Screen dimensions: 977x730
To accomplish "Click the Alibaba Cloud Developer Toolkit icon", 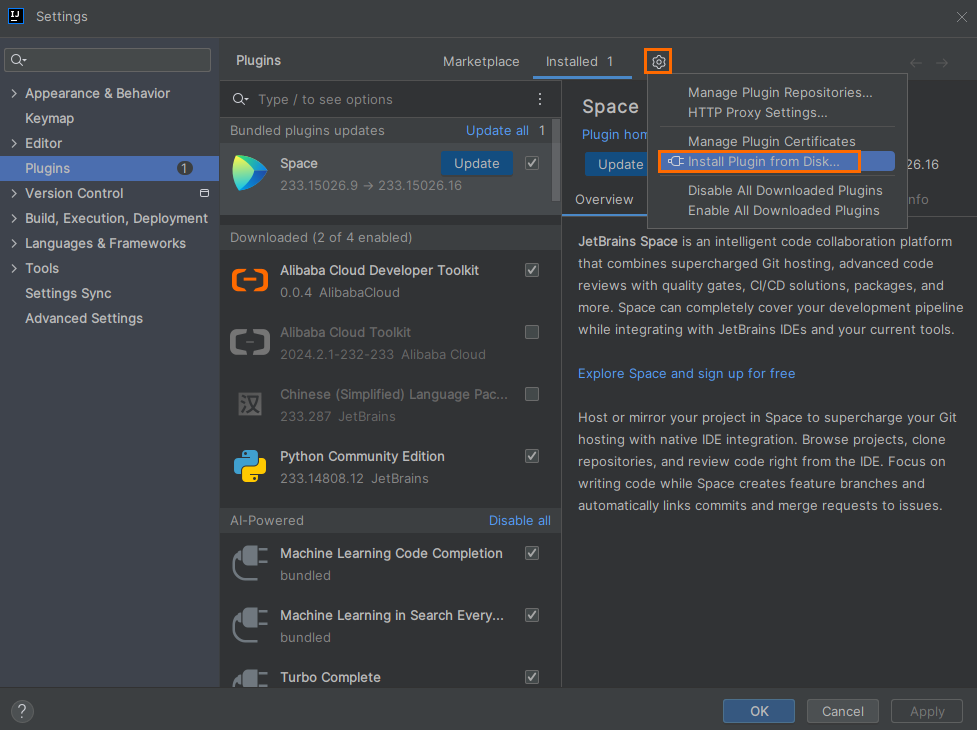I will pyautogui.click(x=250, y=280).
